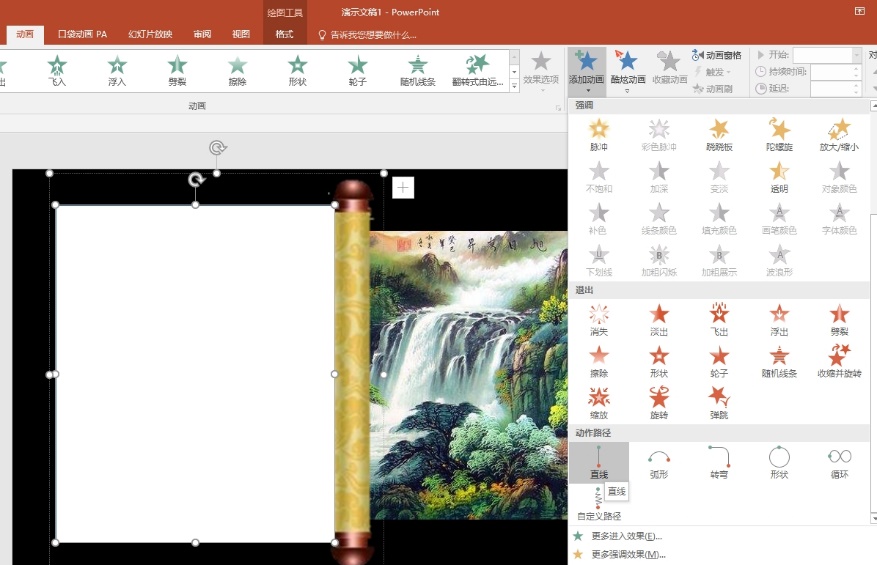The height and width of the screenshot is (565, 877).
Task: Select the 陀螺旋 (Spin) emphasis effect
Action: click(779, 135)
